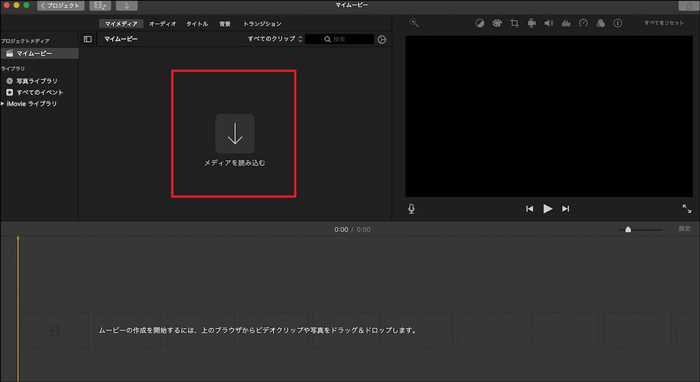Open the すべてのクリップ filter dropdown

pos(275,39)
